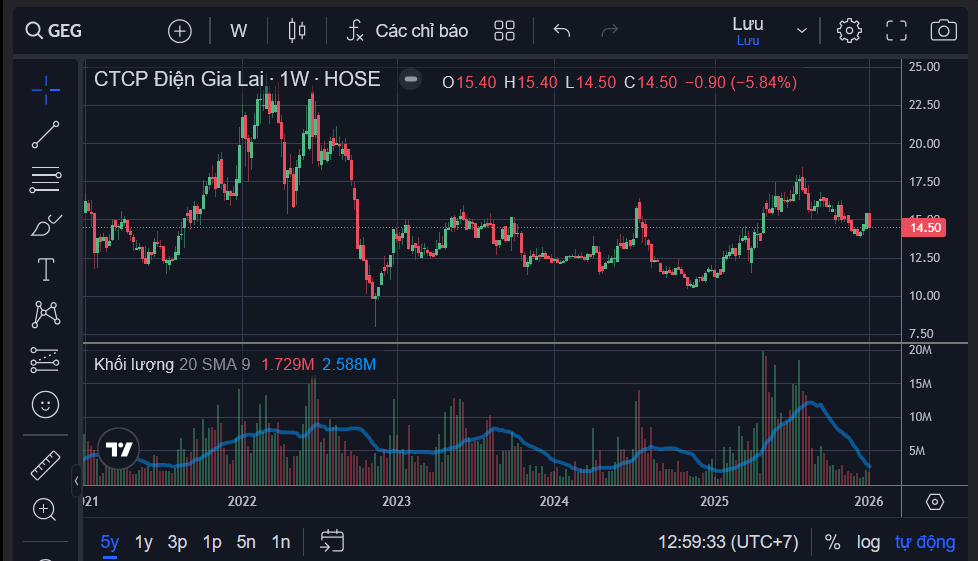The image size is (978, 561).
Task: Take a chart snapshot with camera icon
Action: click(x=943, y=30)
